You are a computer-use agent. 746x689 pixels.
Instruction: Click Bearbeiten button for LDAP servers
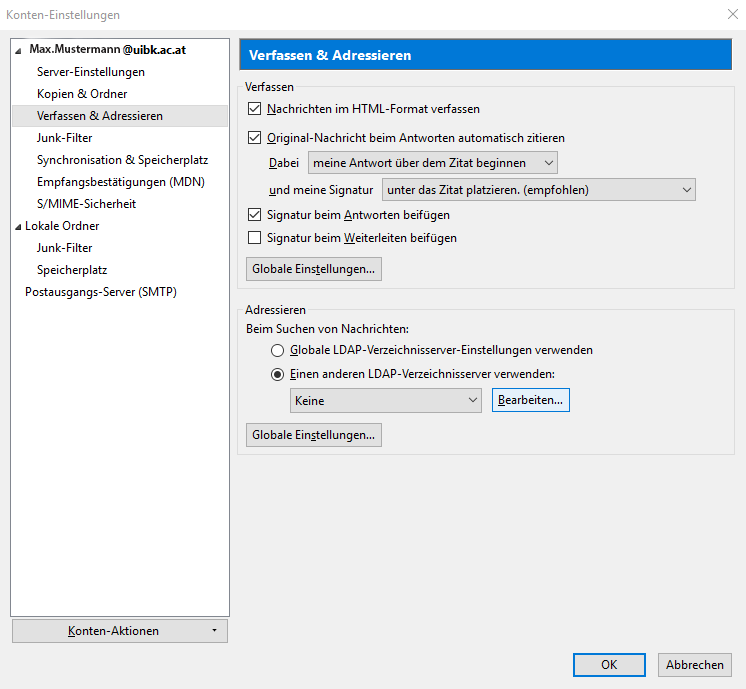pyautogui.click(x=530, y=401)
